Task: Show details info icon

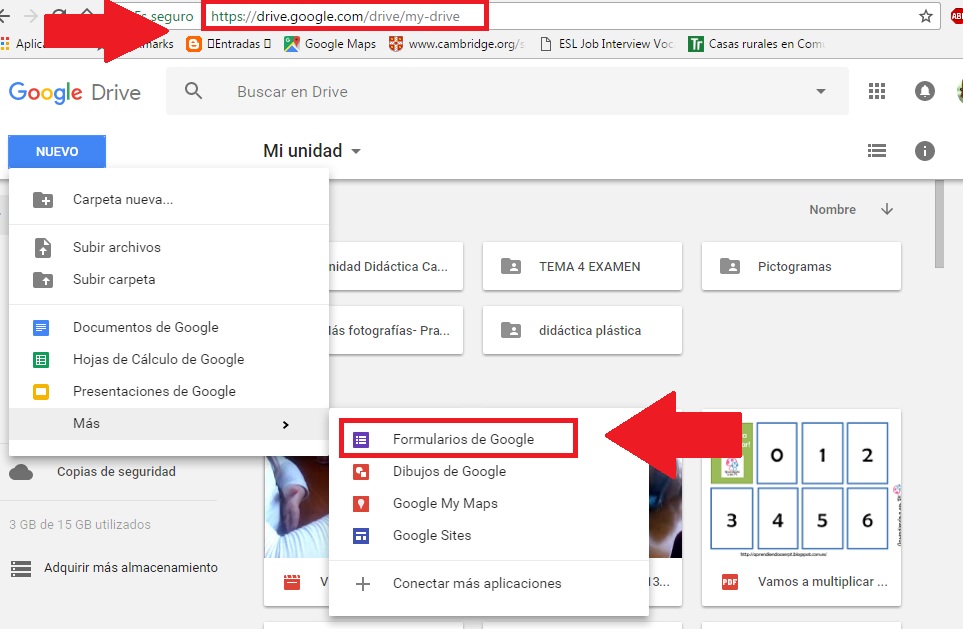Action: coord(924,150)
